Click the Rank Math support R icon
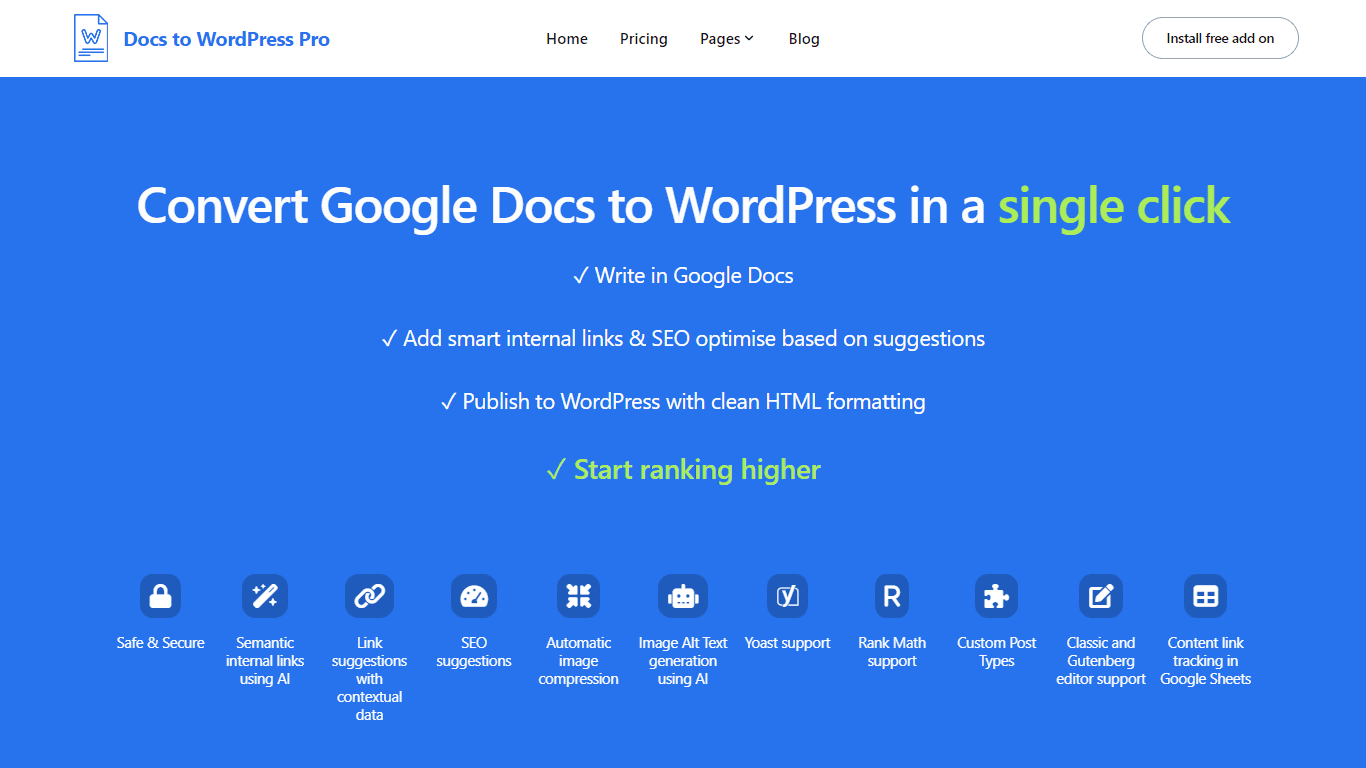The height and width of the screenshot is (768, 1366). pos(892,596)
